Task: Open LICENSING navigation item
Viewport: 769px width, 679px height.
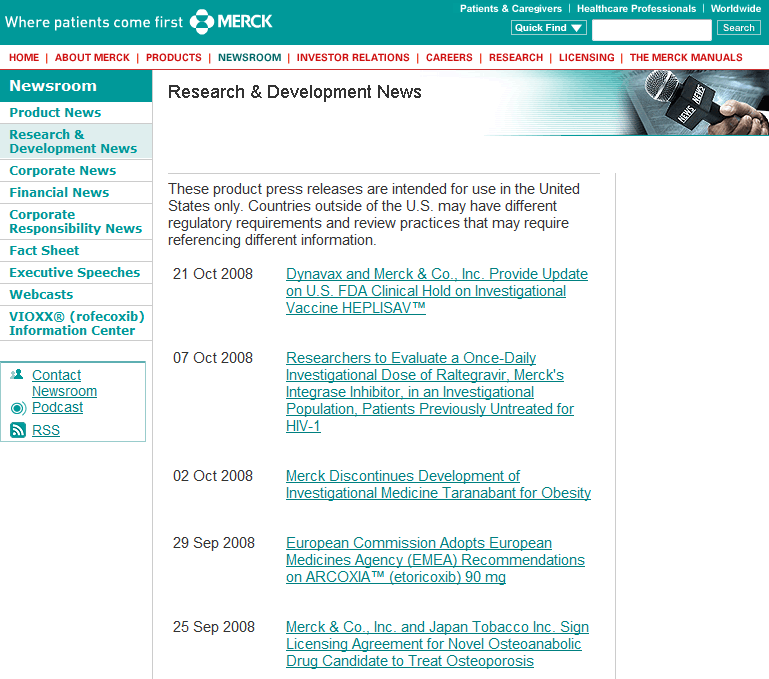Action: click(x=587, y=57)
